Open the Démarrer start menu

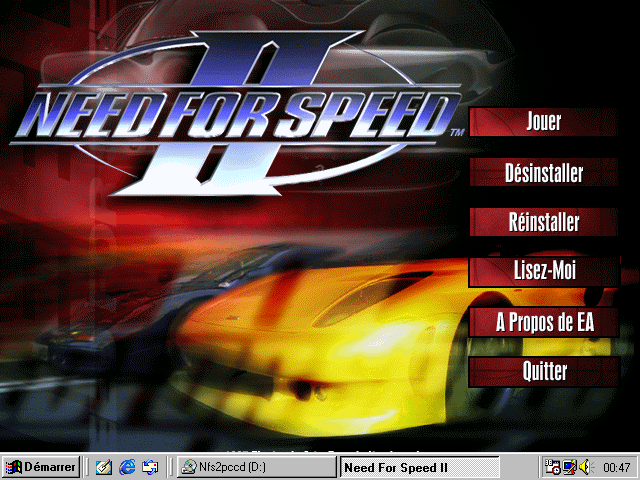[40, 467]
